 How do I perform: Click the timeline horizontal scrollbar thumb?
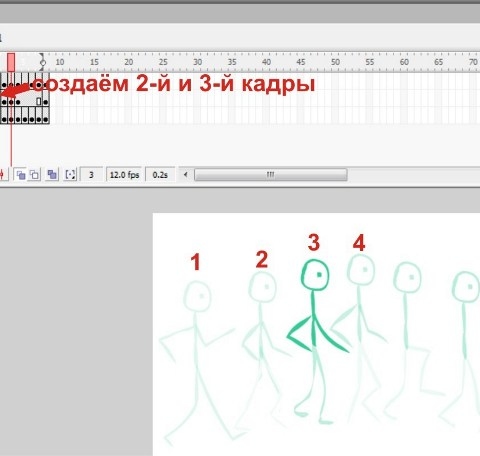[x=271, y=175]
